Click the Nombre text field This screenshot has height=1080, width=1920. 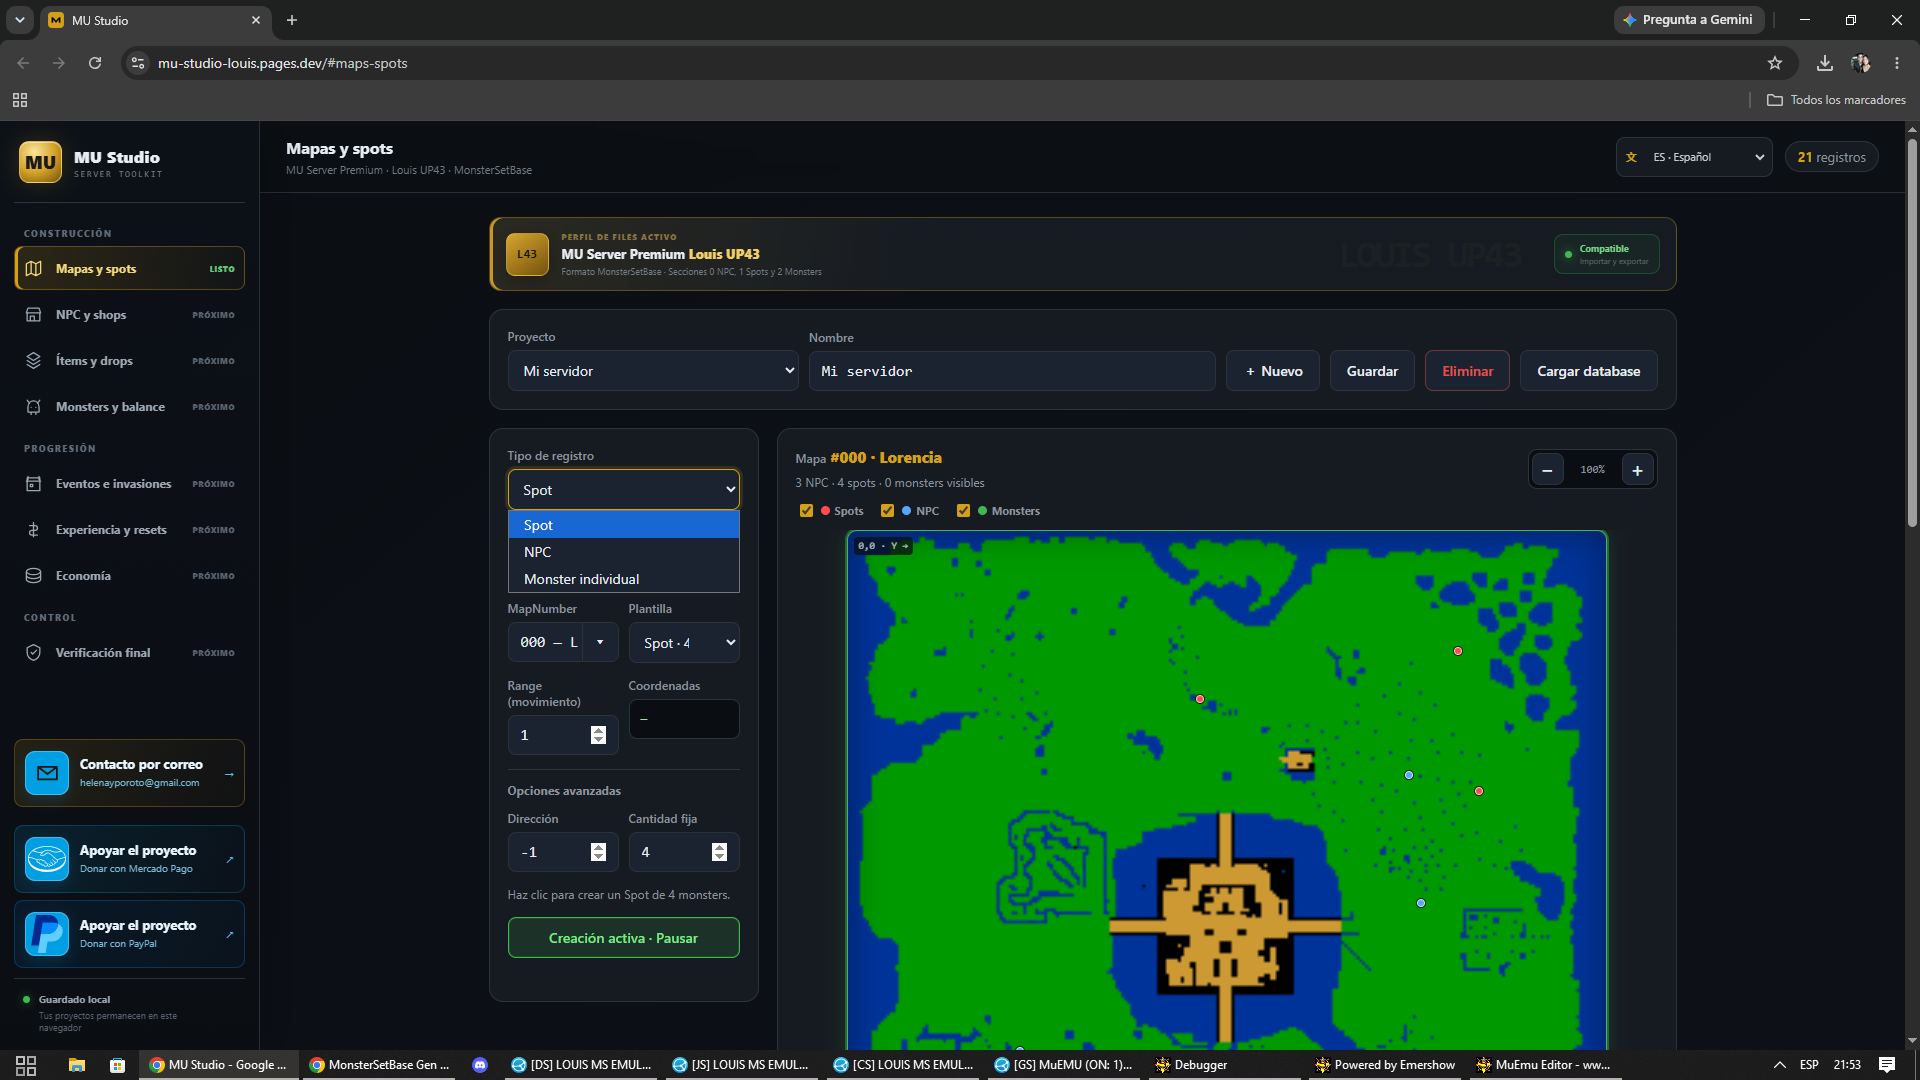click(1012, 371)
